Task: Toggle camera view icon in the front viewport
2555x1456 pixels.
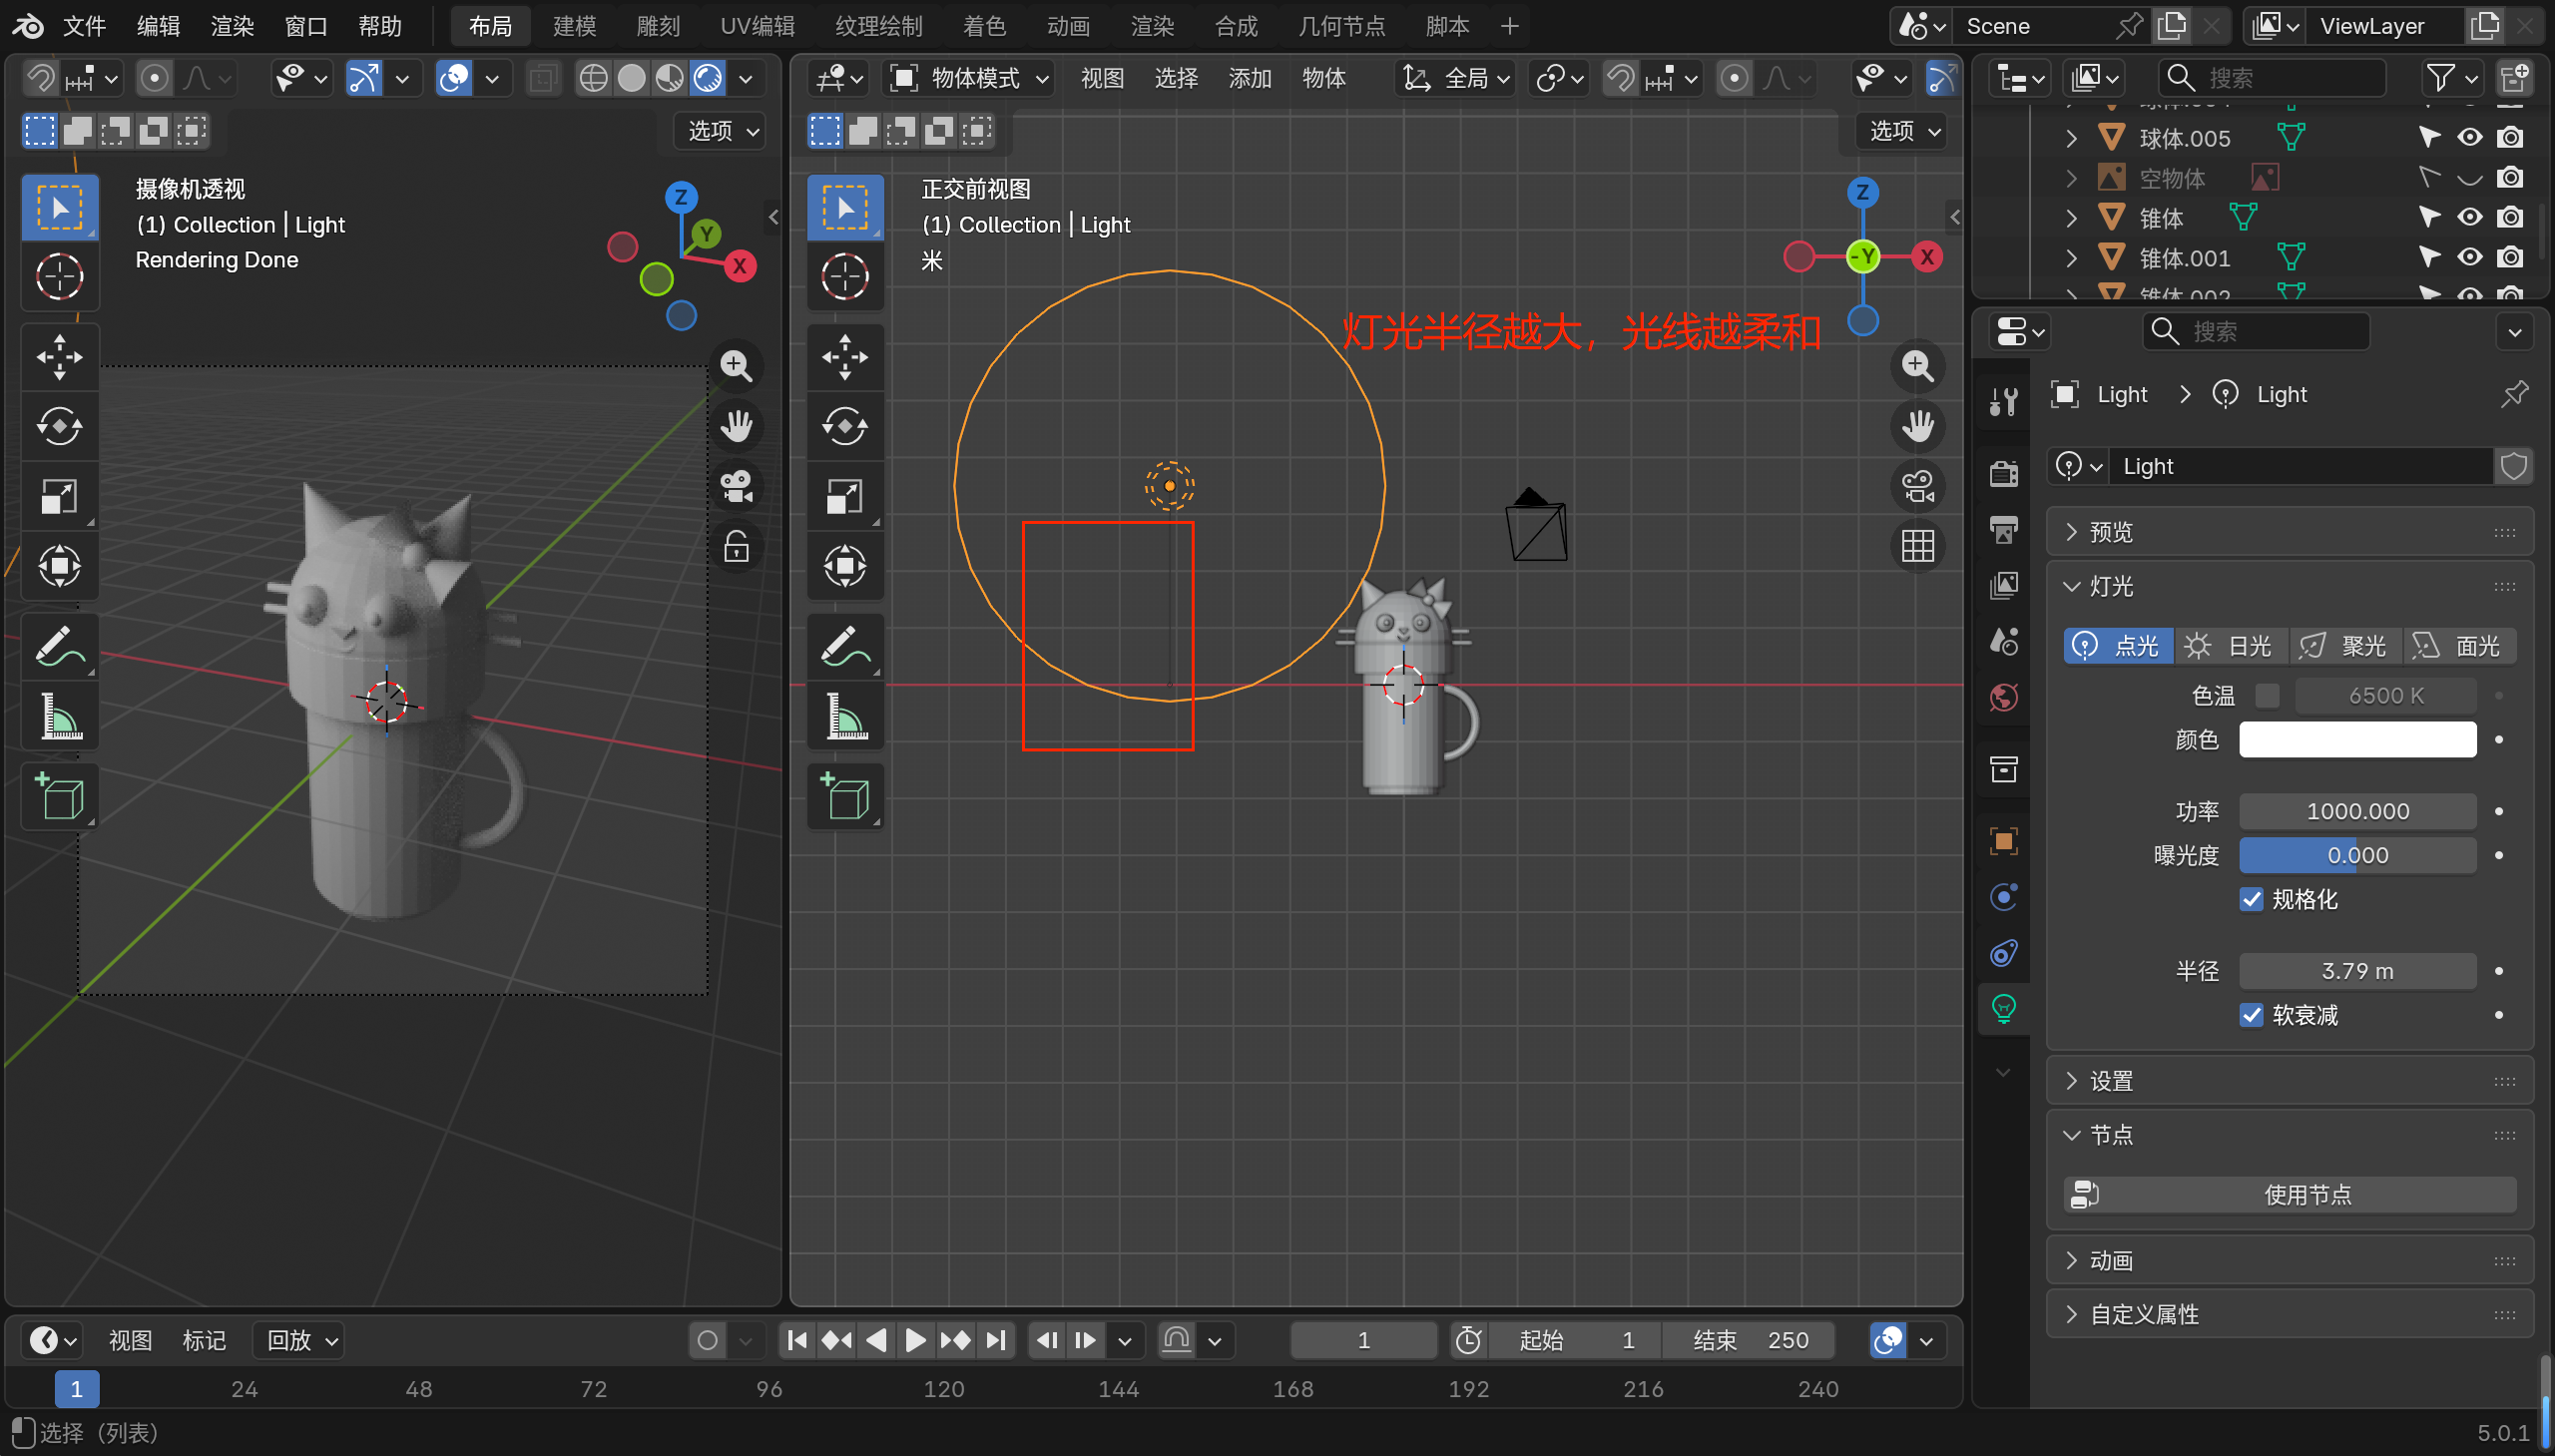Action: pos(1917,487)
